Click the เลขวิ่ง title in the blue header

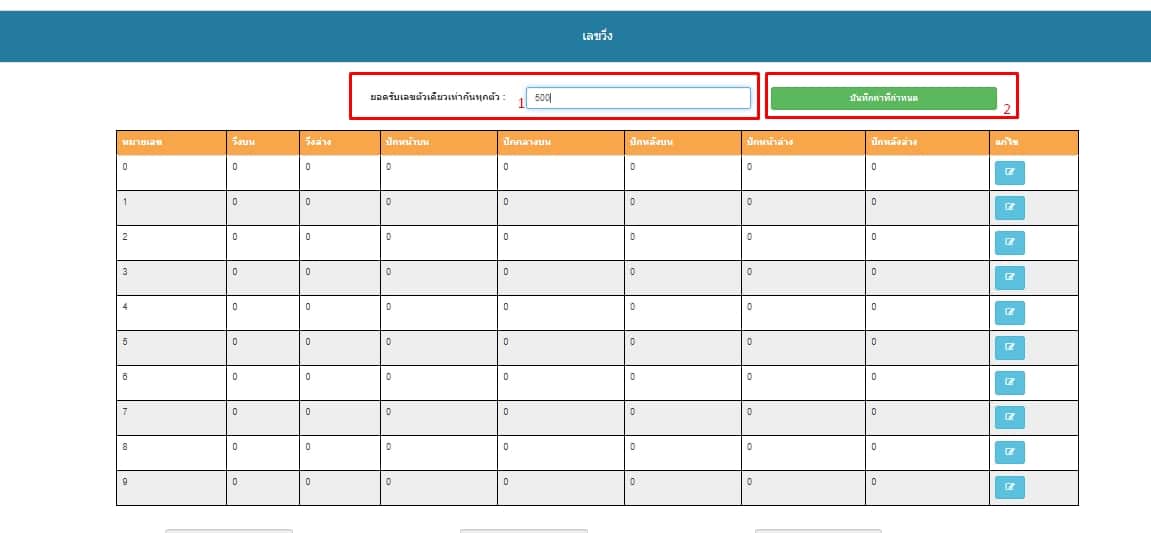point(597,37)
